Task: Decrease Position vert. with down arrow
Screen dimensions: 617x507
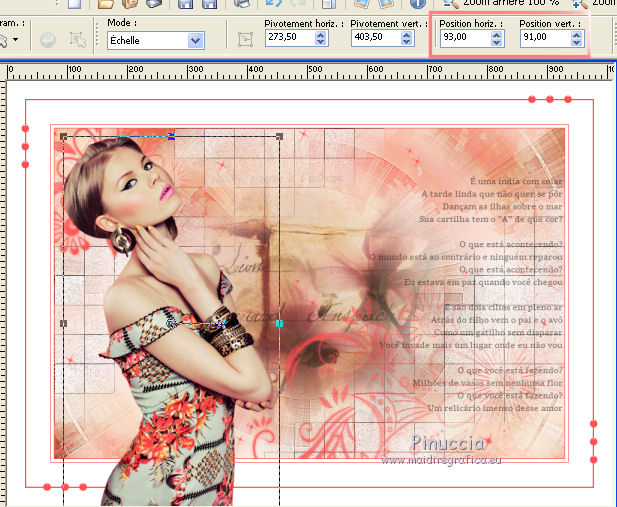Action: [577, 42]
